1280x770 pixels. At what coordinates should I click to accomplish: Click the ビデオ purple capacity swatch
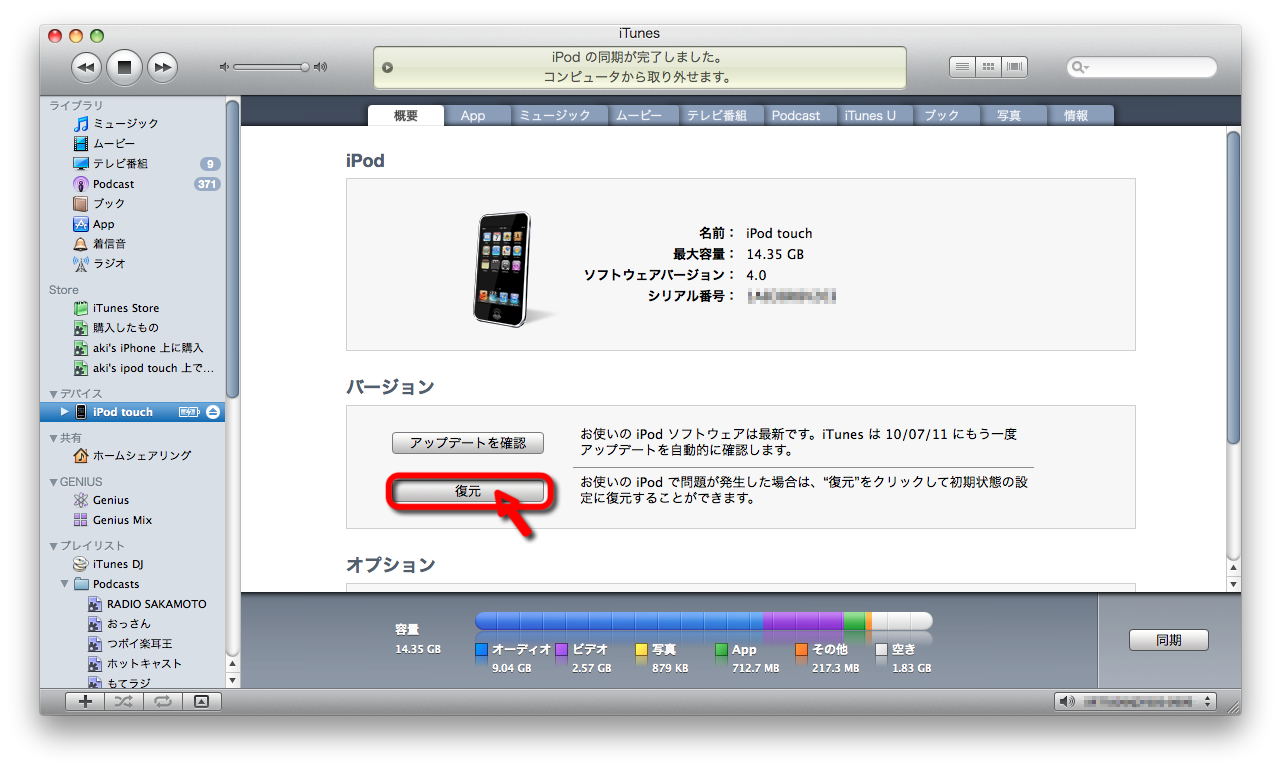[562, 650]
